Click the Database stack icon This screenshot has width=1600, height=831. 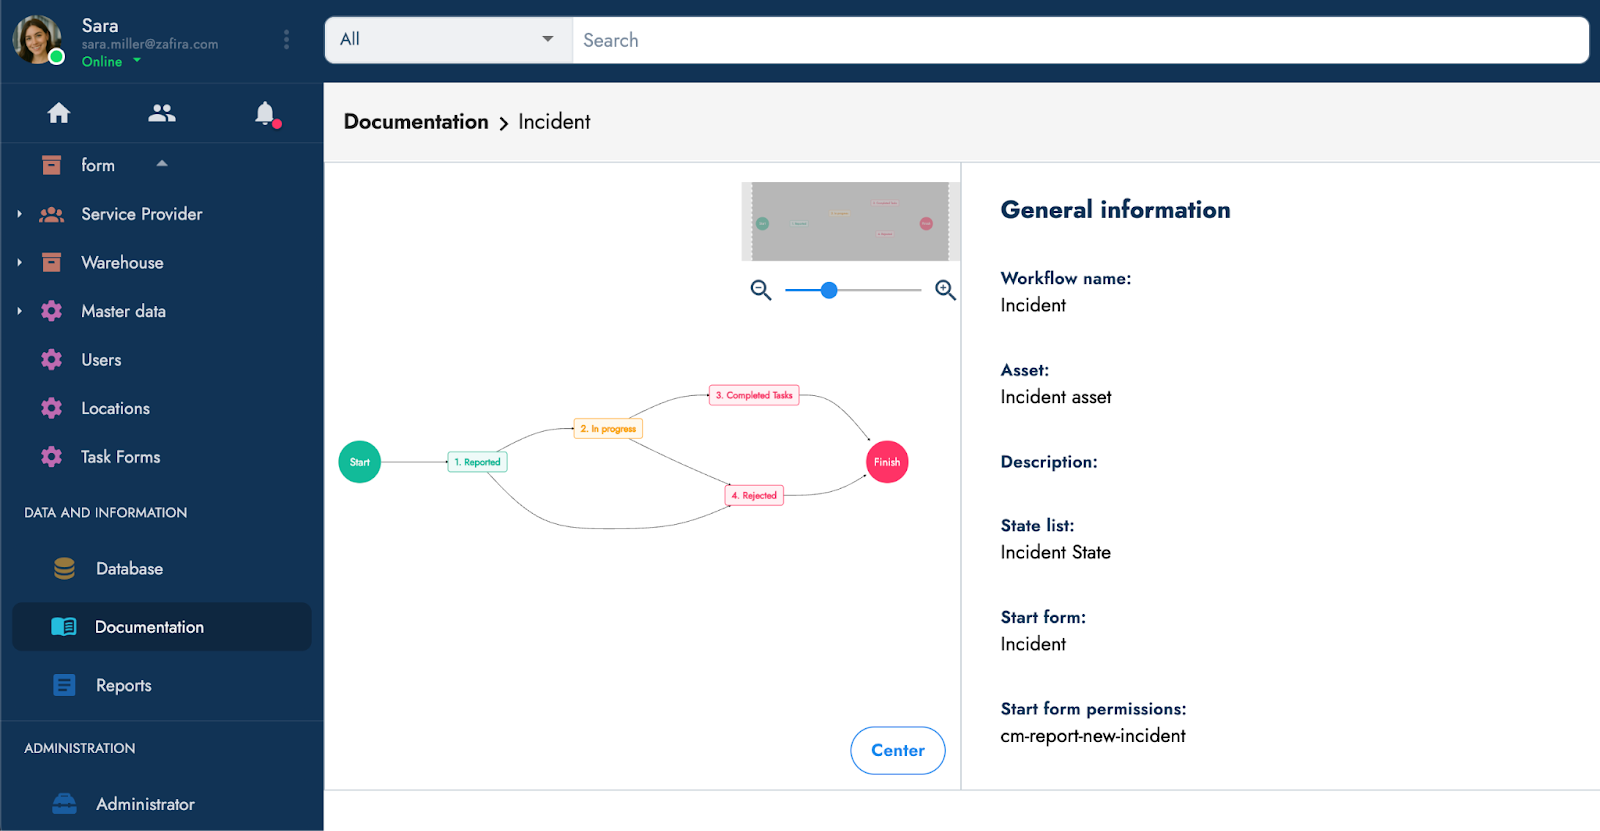coord(64,569)
